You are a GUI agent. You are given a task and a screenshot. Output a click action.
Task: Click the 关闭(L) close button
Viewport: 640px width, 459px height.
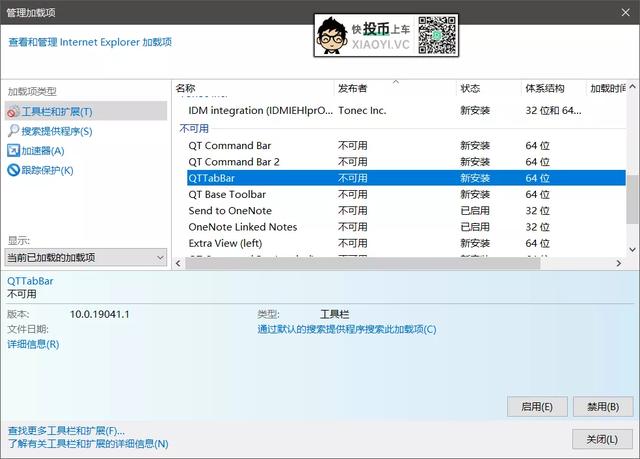click(x=602, y=439)
